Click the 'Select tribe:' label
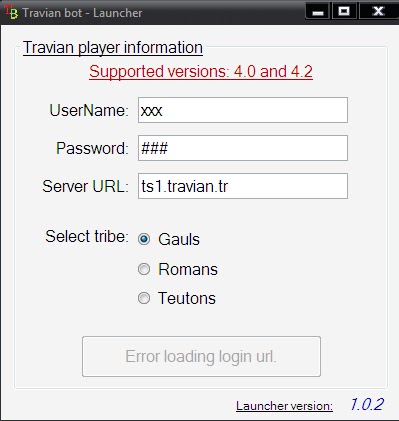The width and height of the screenshot is (399, 421). click(x=87, y=236)
